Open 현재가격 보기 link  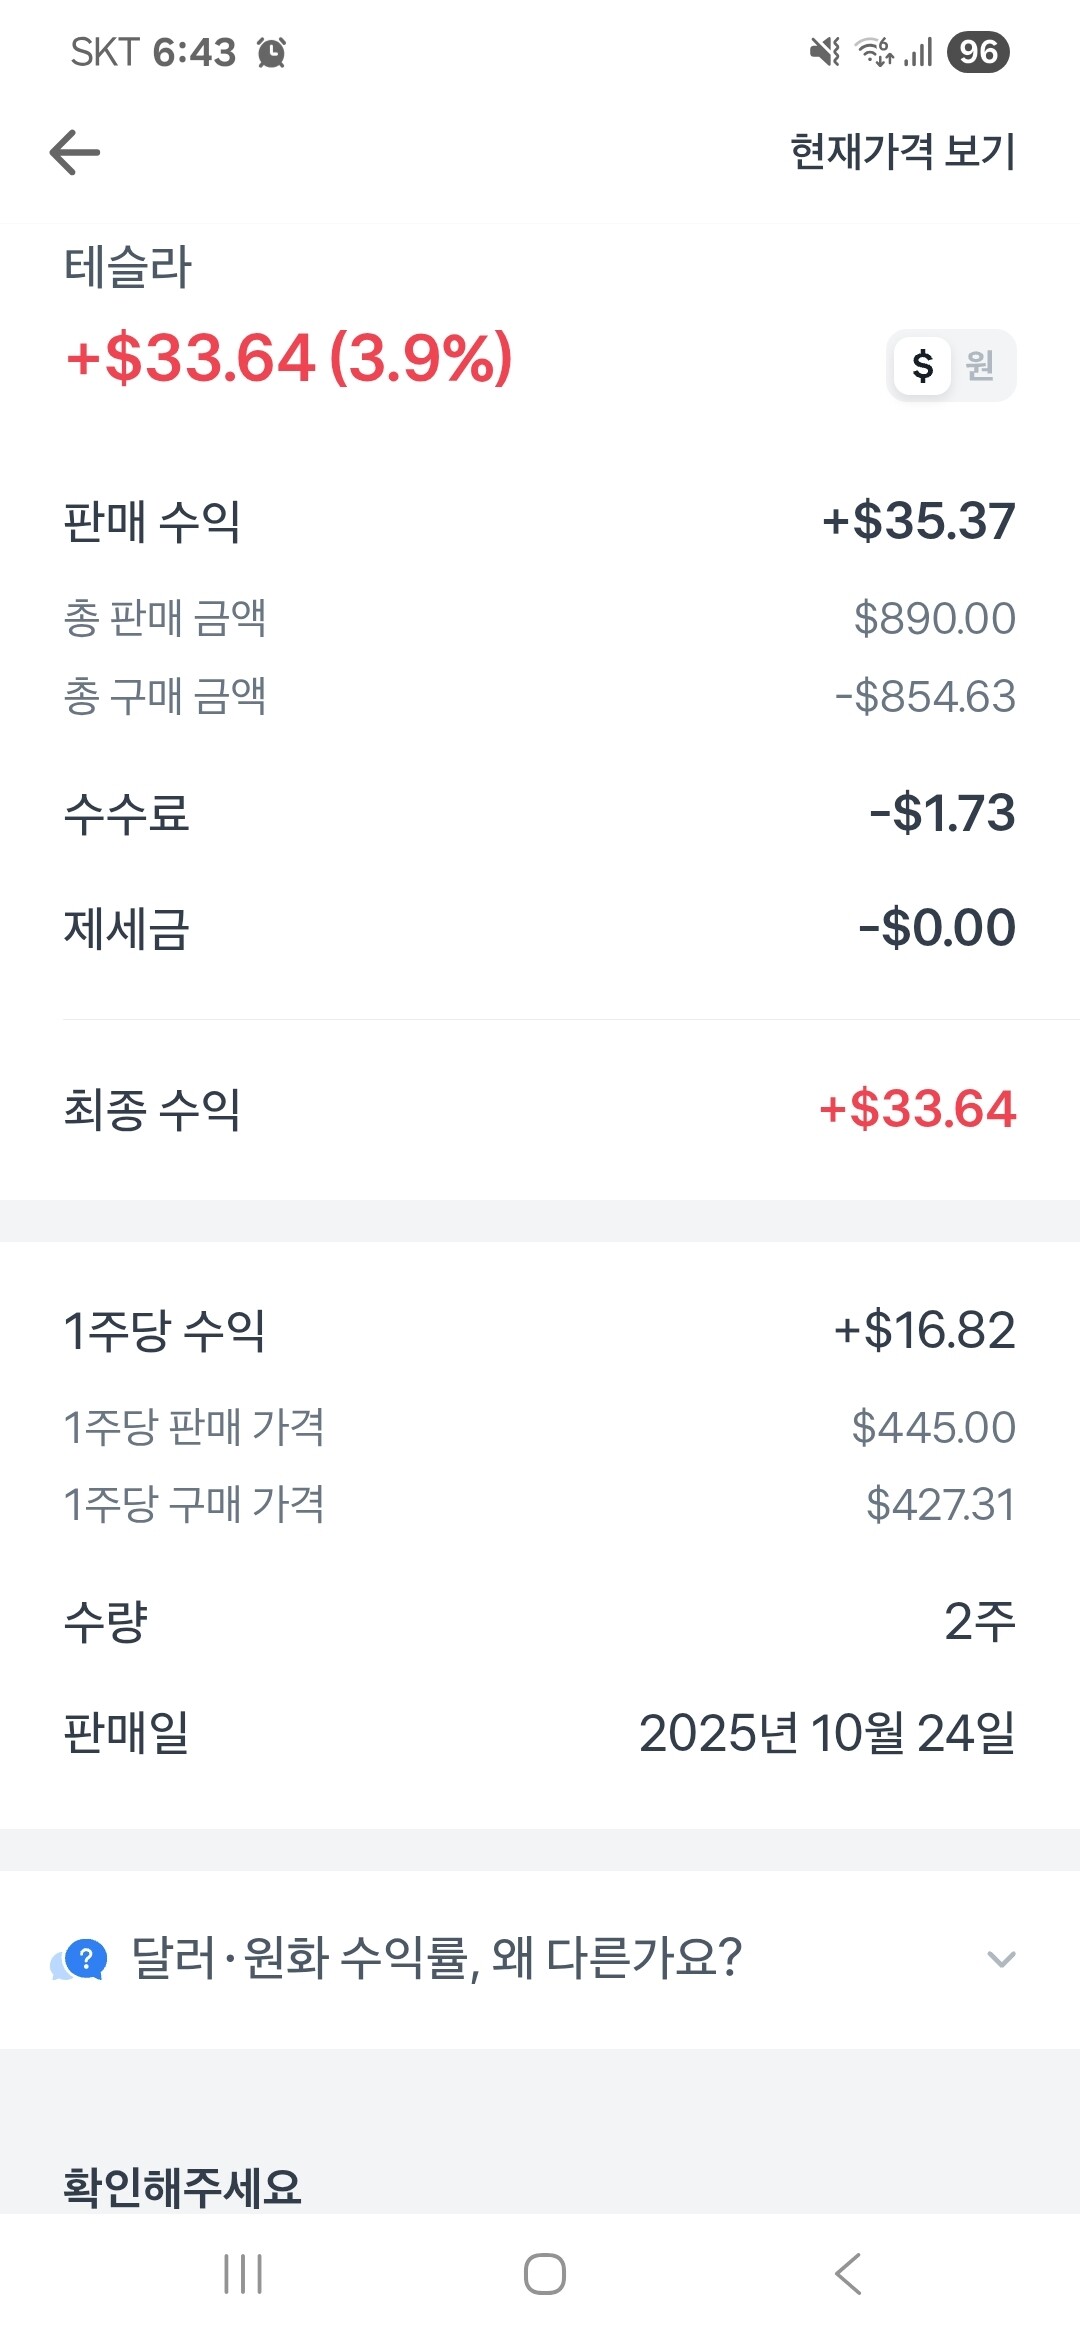pos(902,152)
